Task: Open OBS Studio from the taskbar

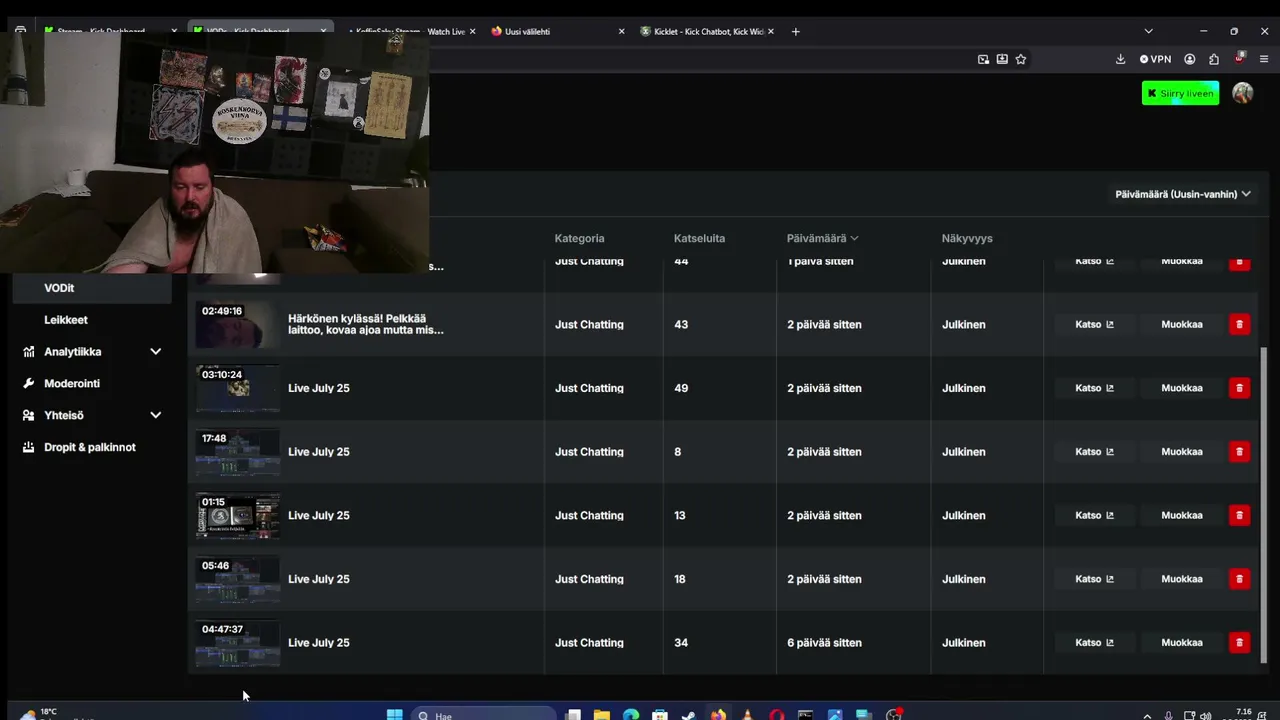Action: [894, 714]
